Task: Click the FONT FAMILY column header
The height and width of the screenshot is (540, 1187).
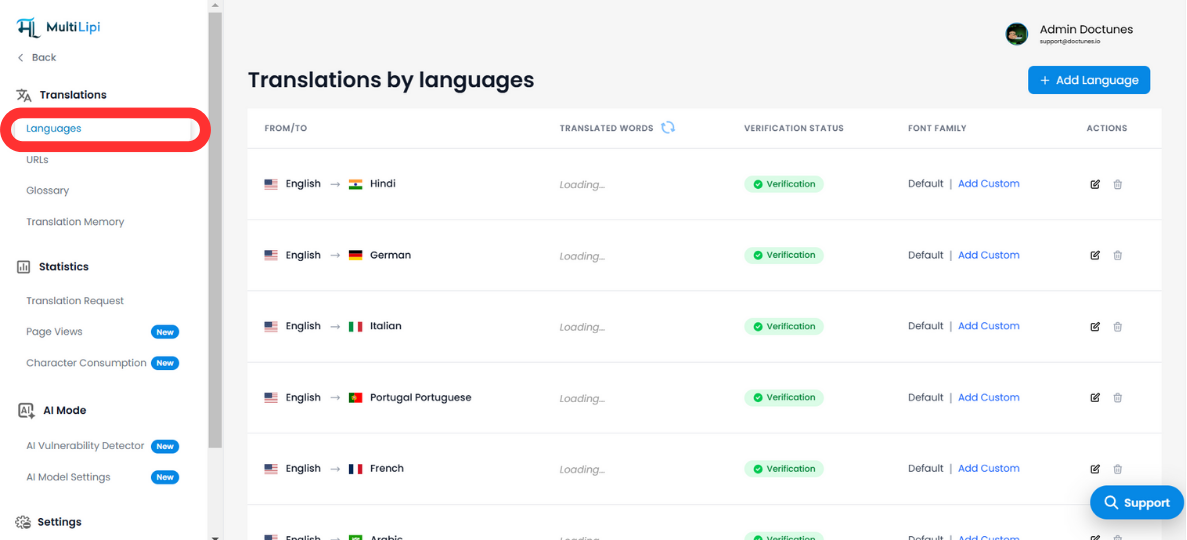Action: [x=937, y=128]
